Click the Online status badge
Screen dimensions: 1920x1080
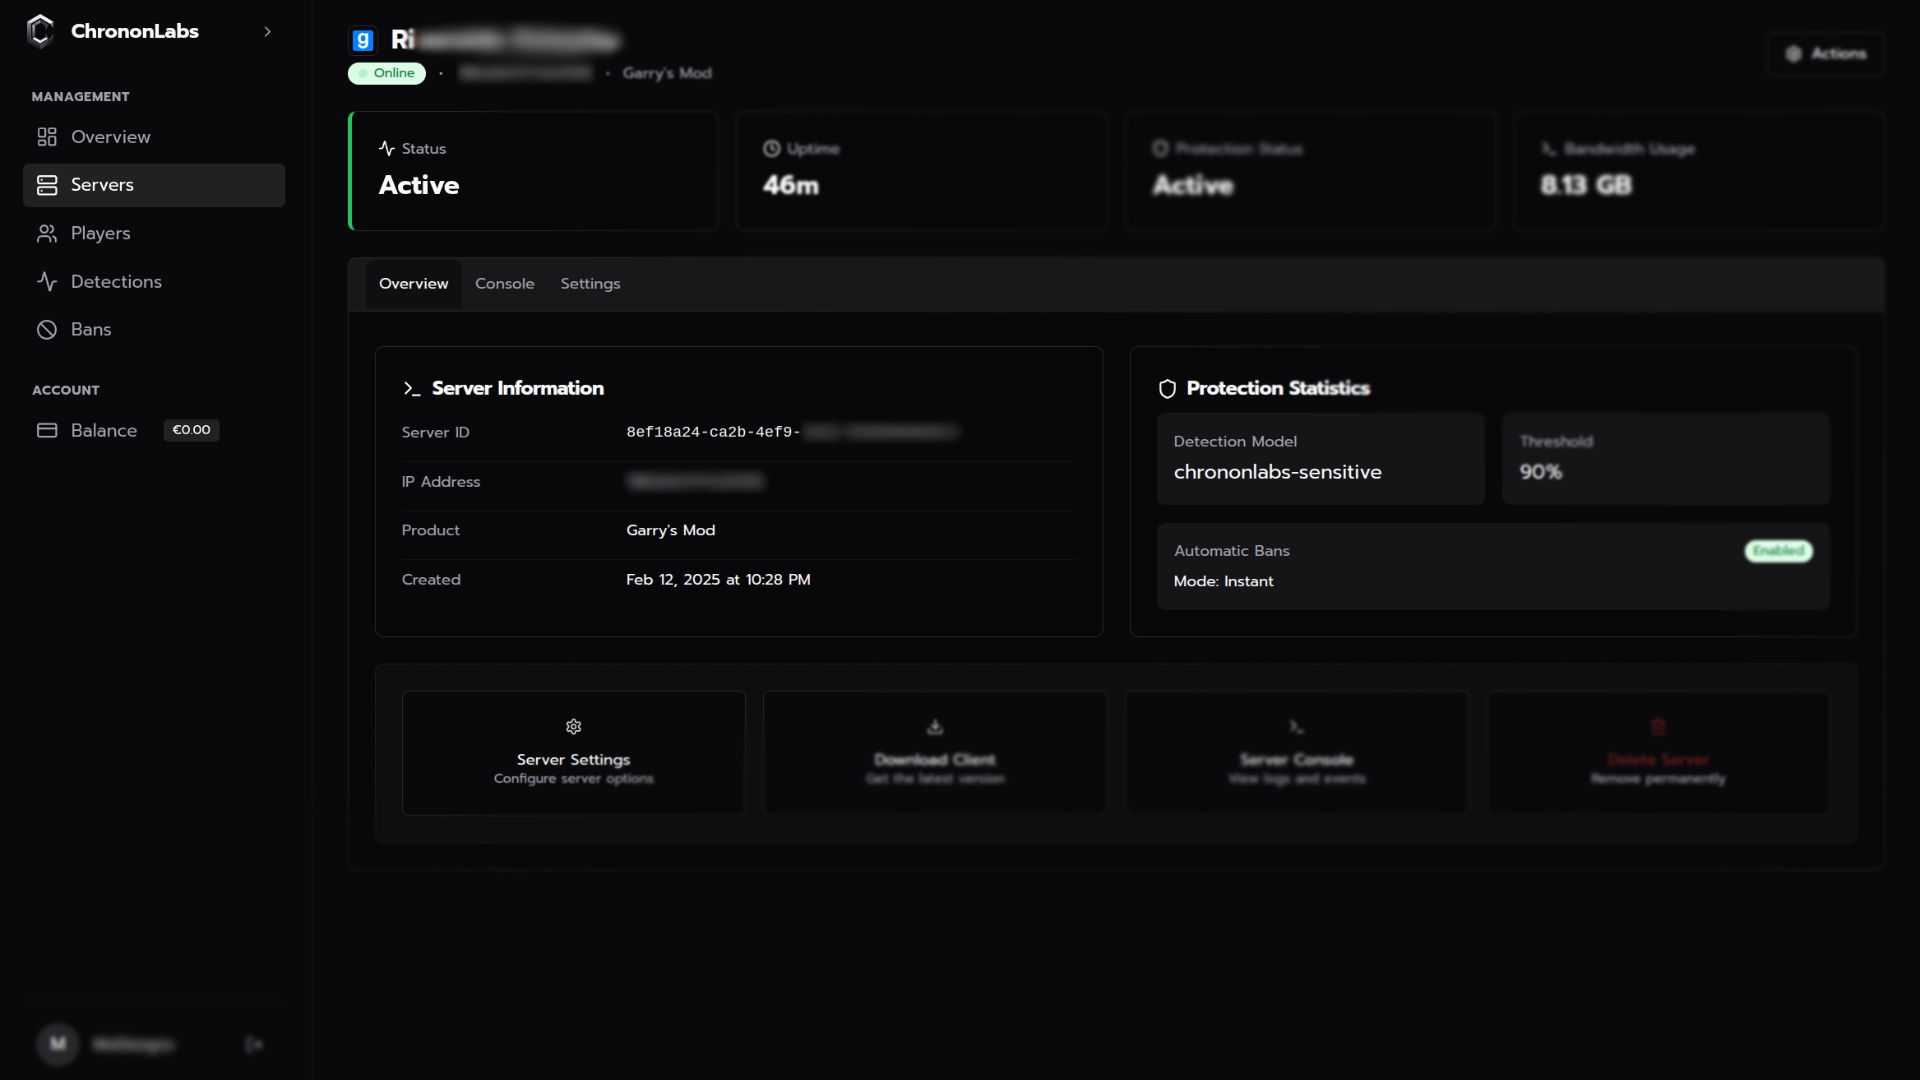[x=386, y=73]
